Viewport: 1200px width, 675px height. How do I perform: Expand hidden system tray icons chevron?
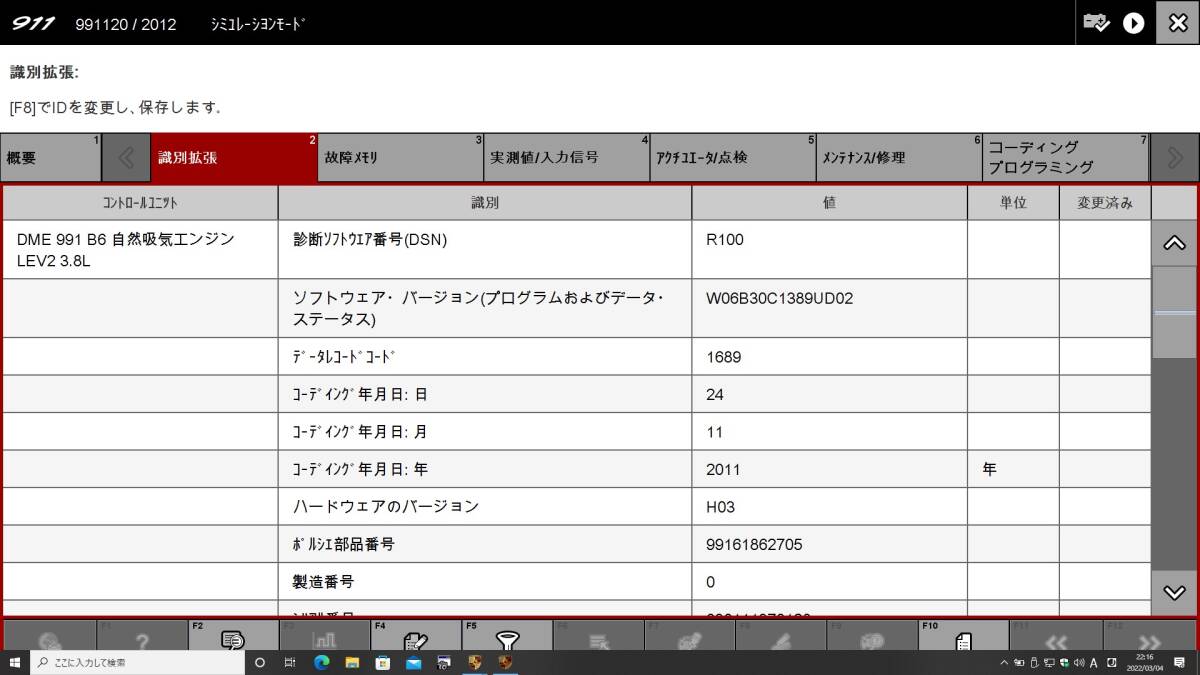coord(1004,663)
